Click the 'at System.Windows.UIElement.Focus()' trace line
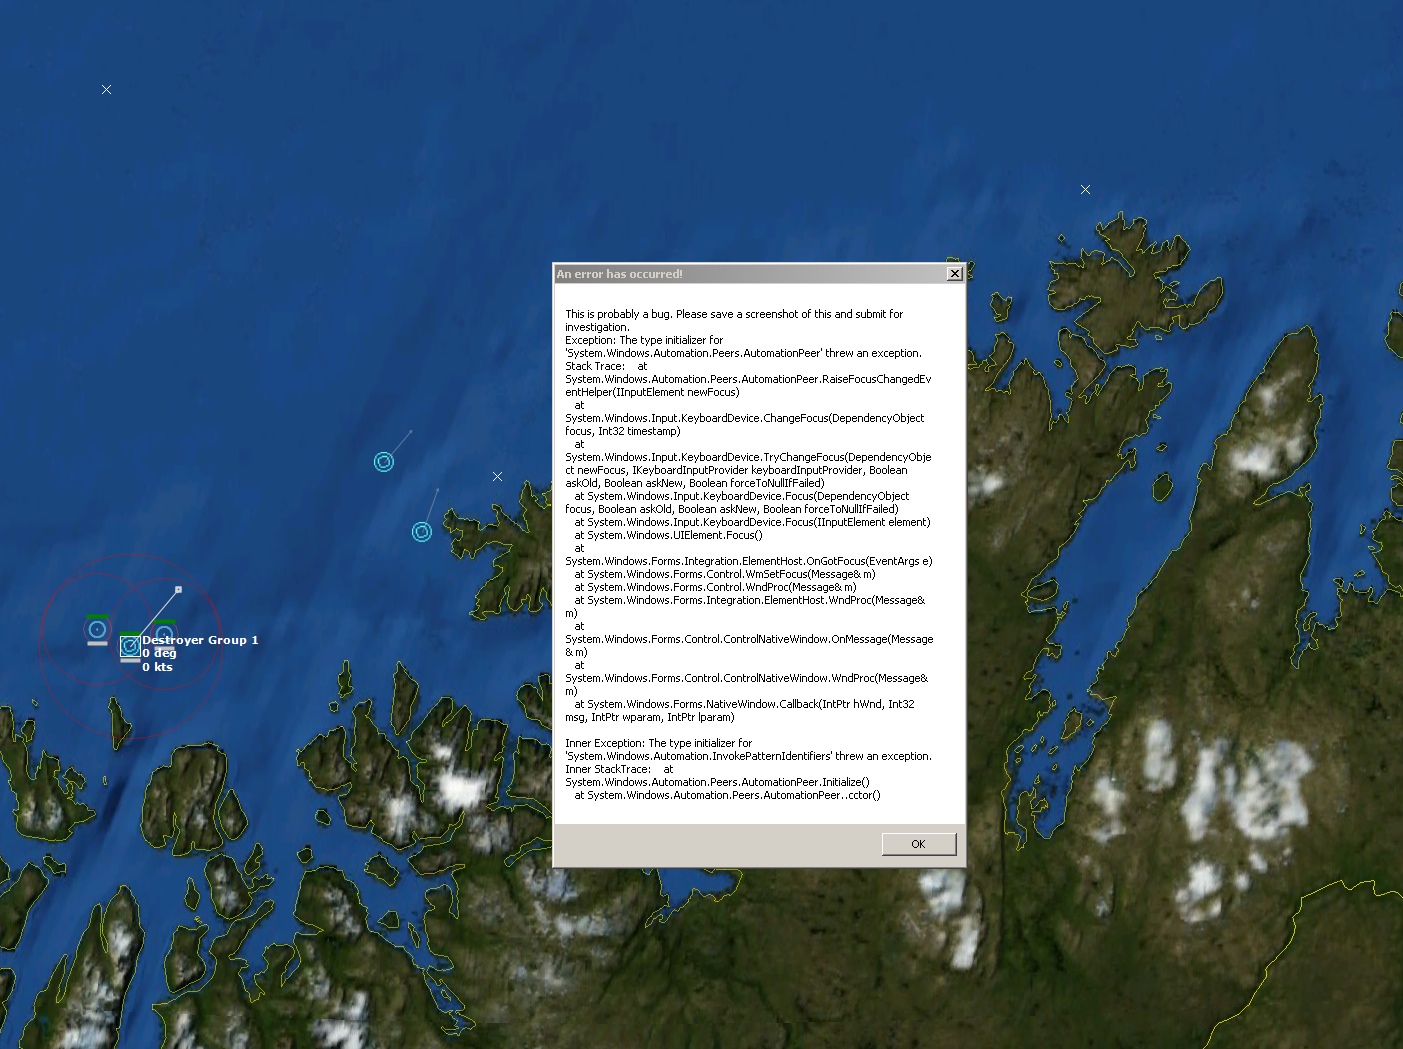The width and height of the screenshot is (1403, 1049). [x=668, y=535]
